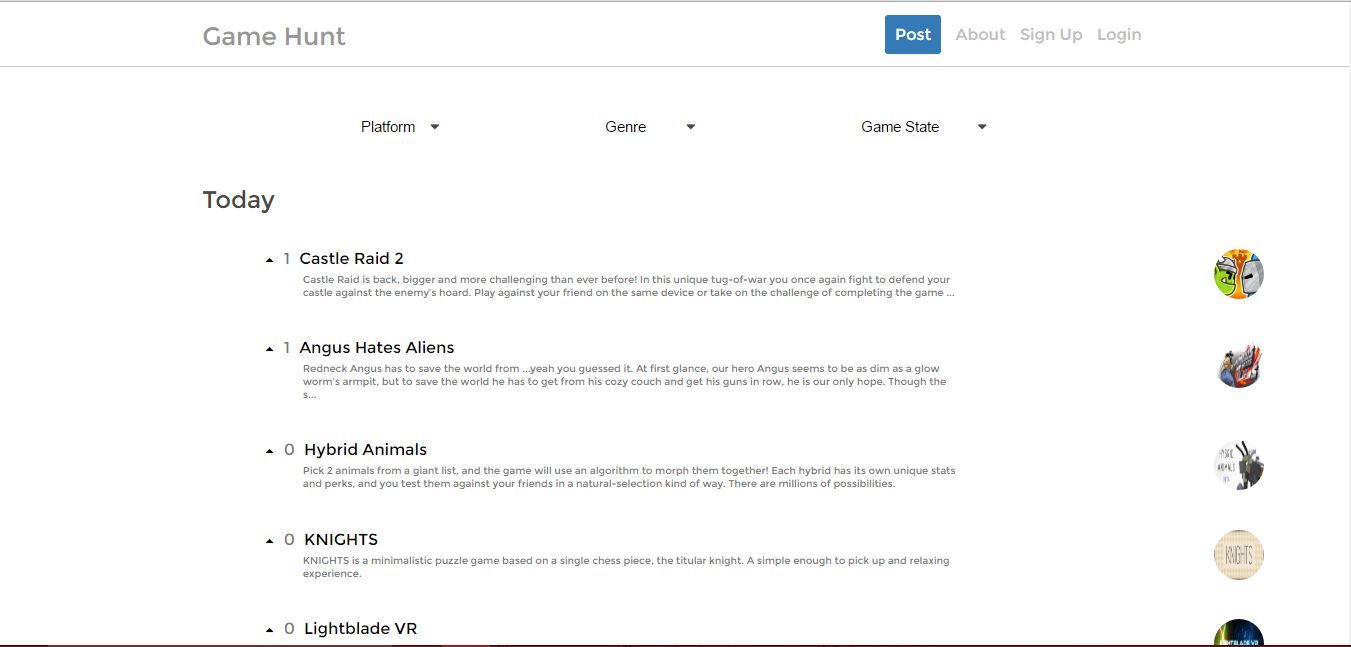Upvote the KNIGHTS game

270,538
